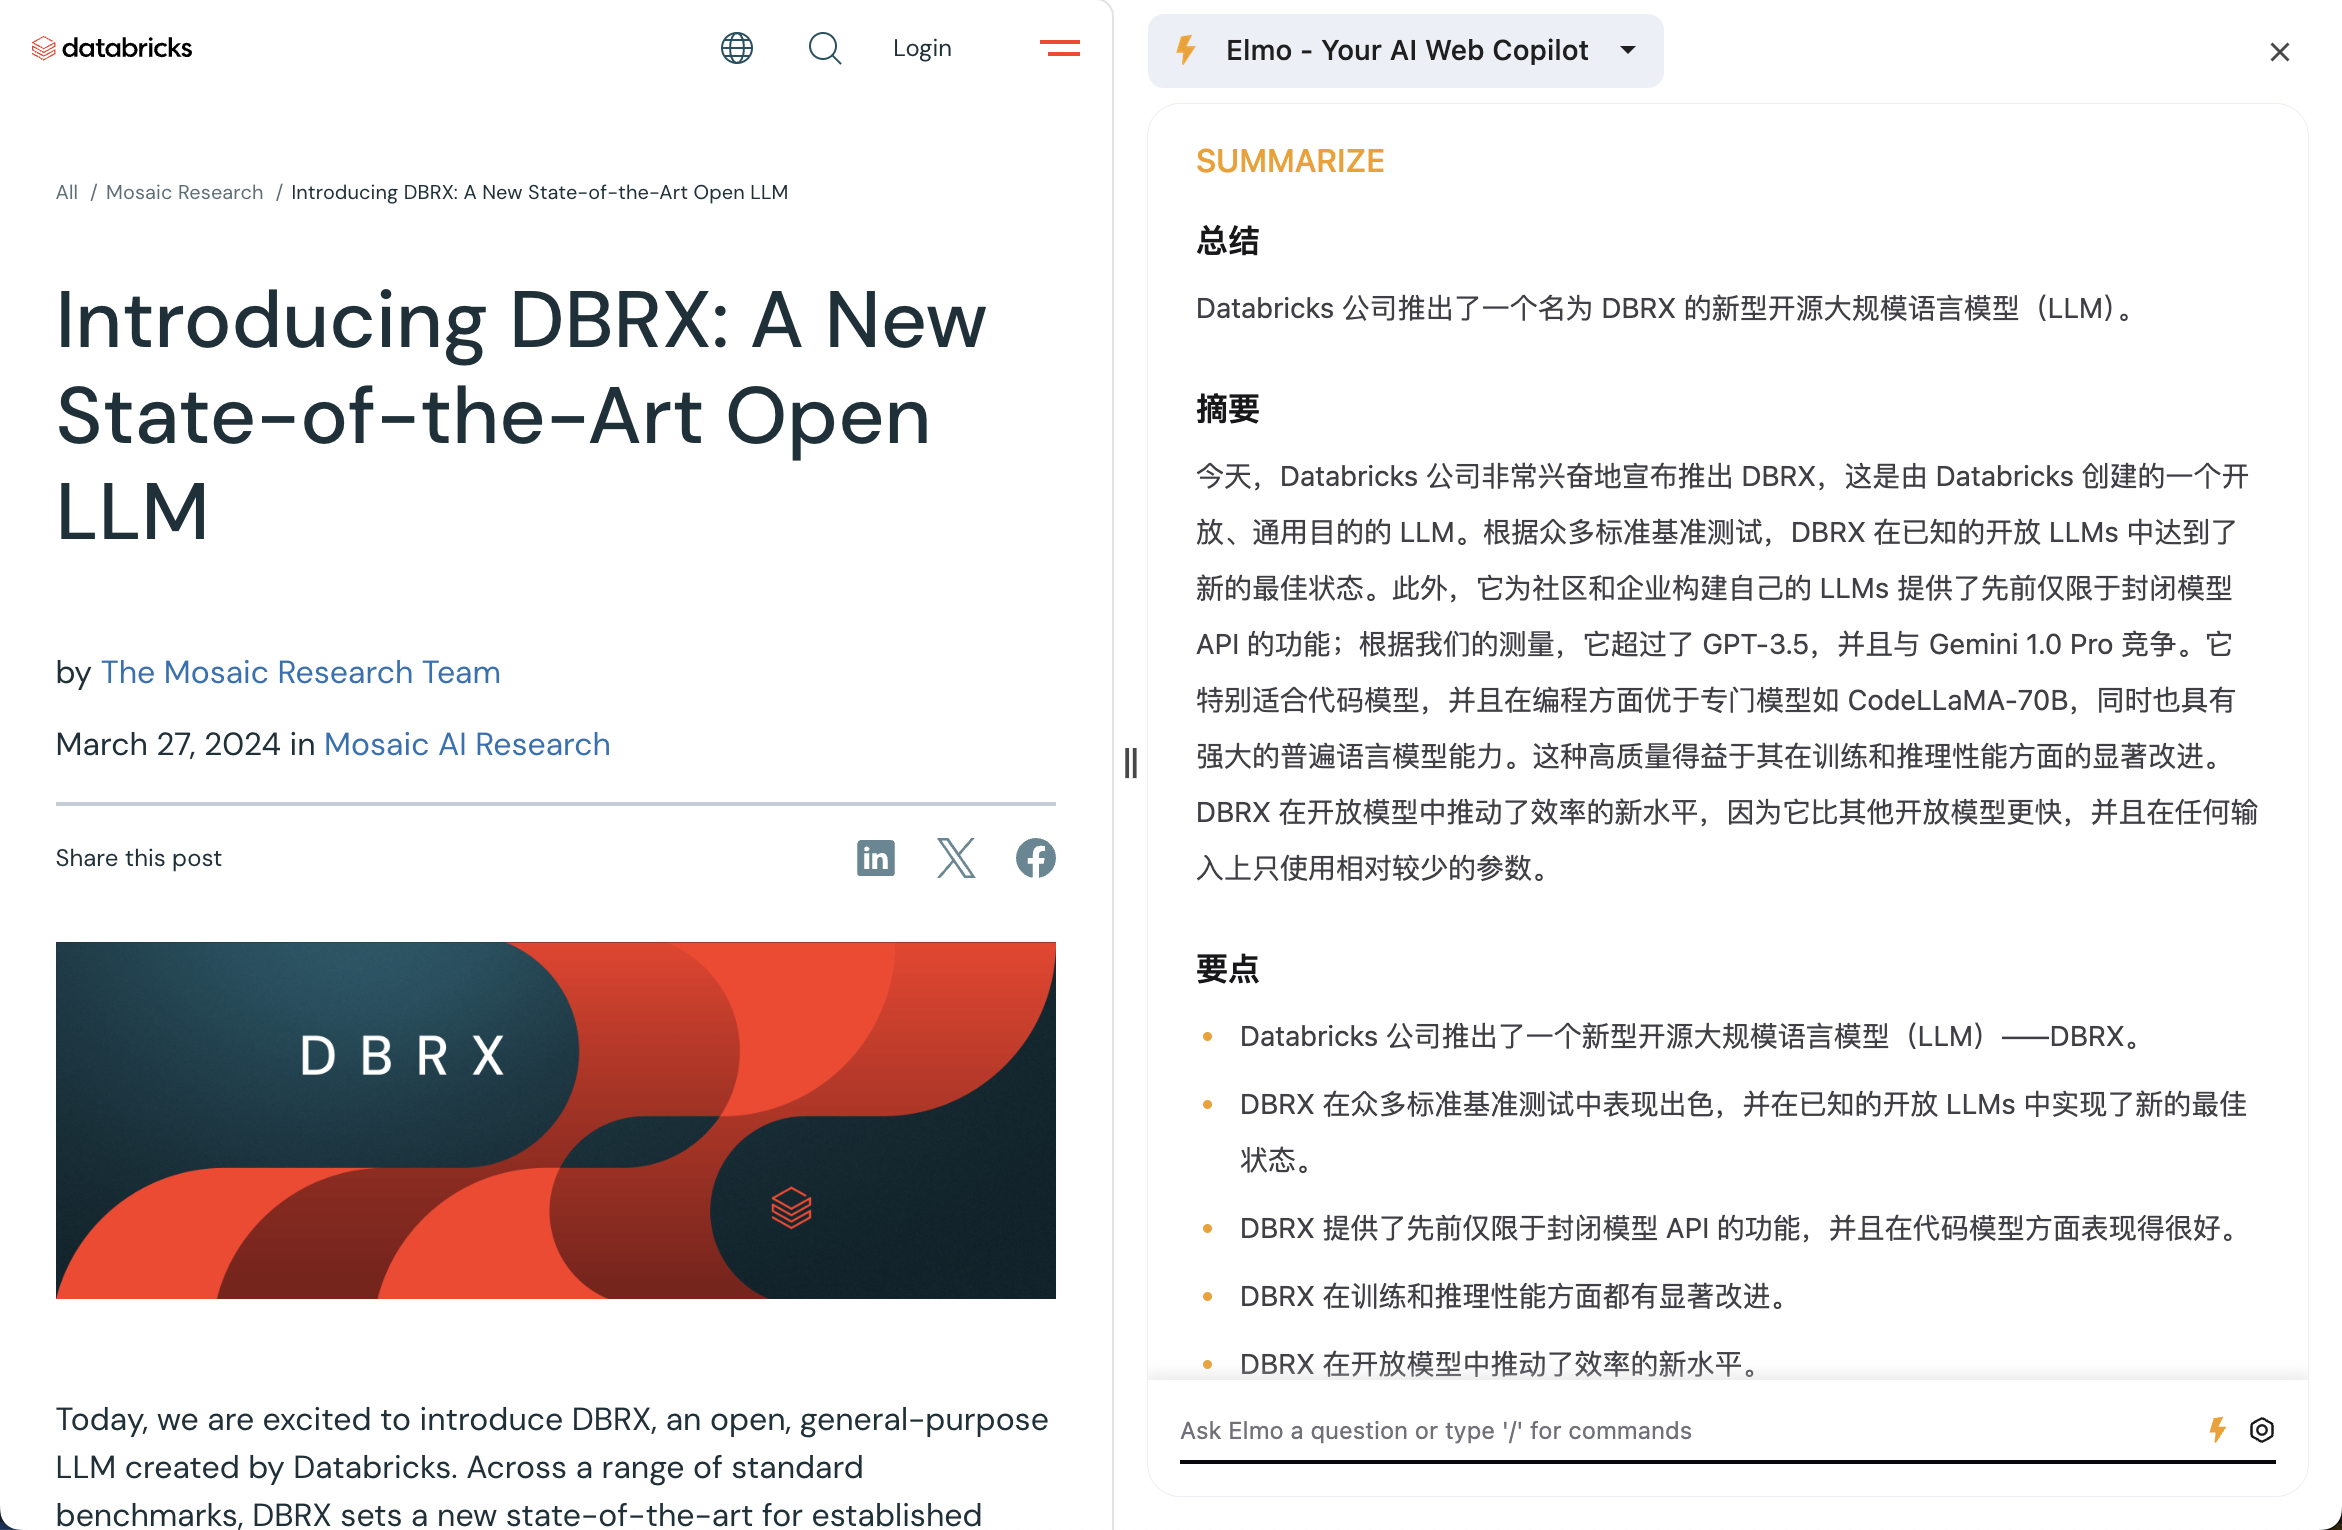Select current page breadcrumb Introducing DBRX
Image resolution: width=2342 pixels, height=1530 pixels.
pyautogui.click(x=540, y=192)
